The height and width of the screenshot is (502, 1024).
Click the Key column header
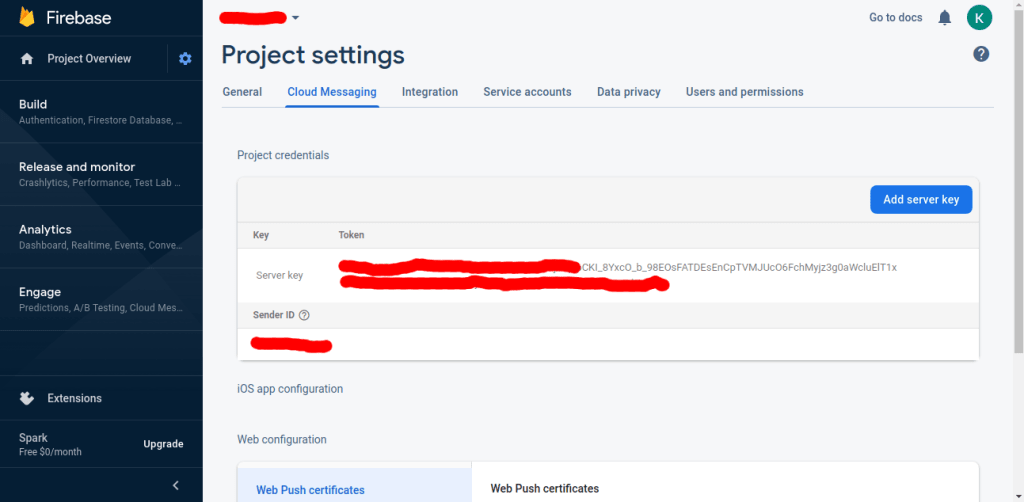point(261,235)
